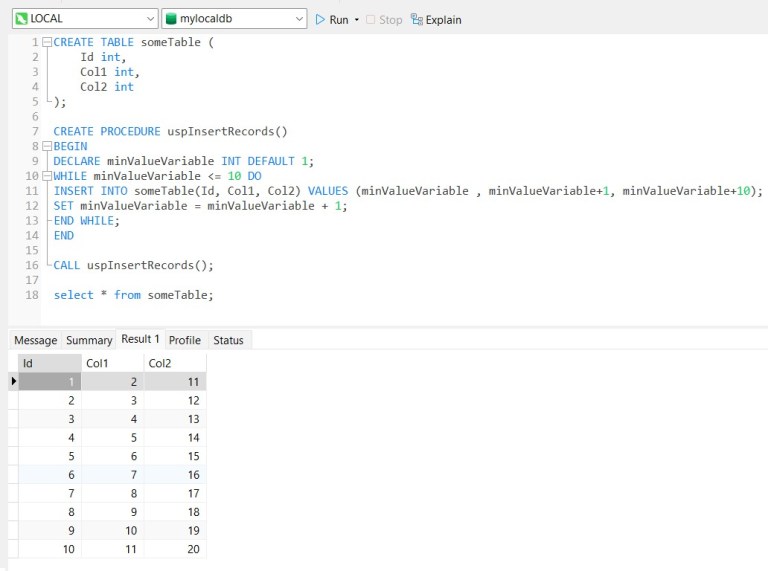Select Col2 cell with value 16
768x571 pixels.
point(175,475)
